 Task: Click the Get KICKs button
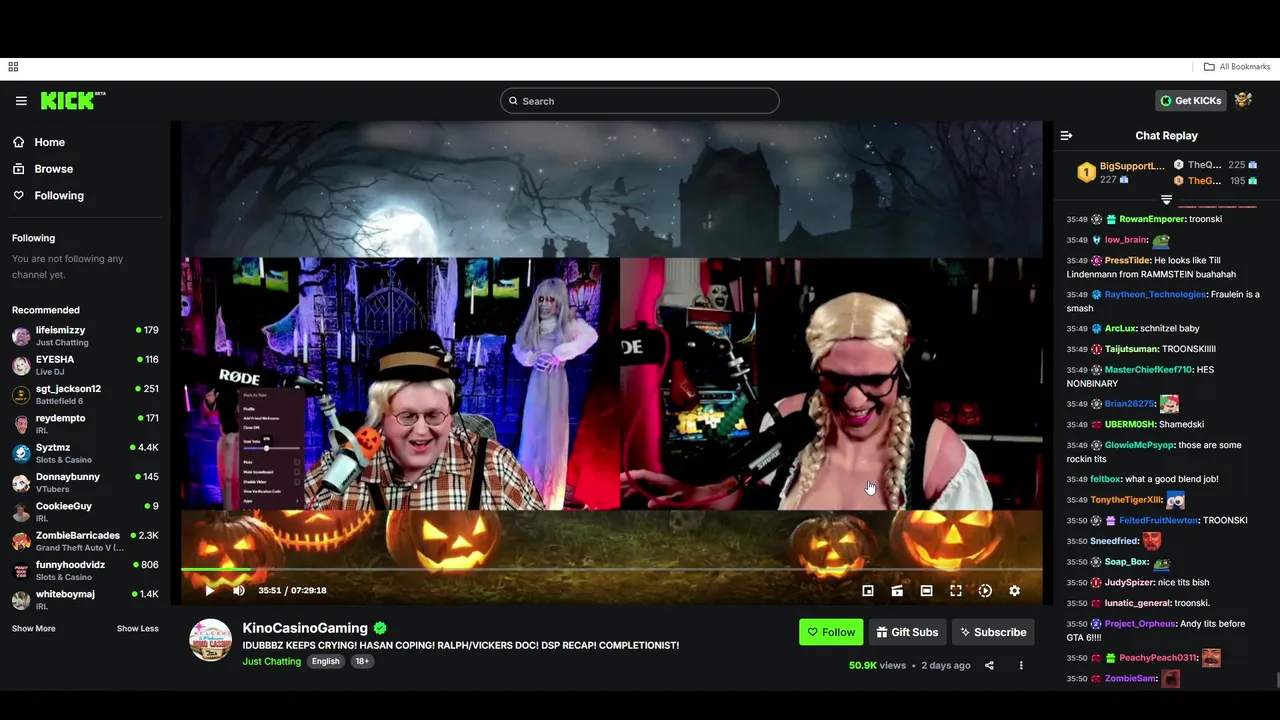[1190, 100]
